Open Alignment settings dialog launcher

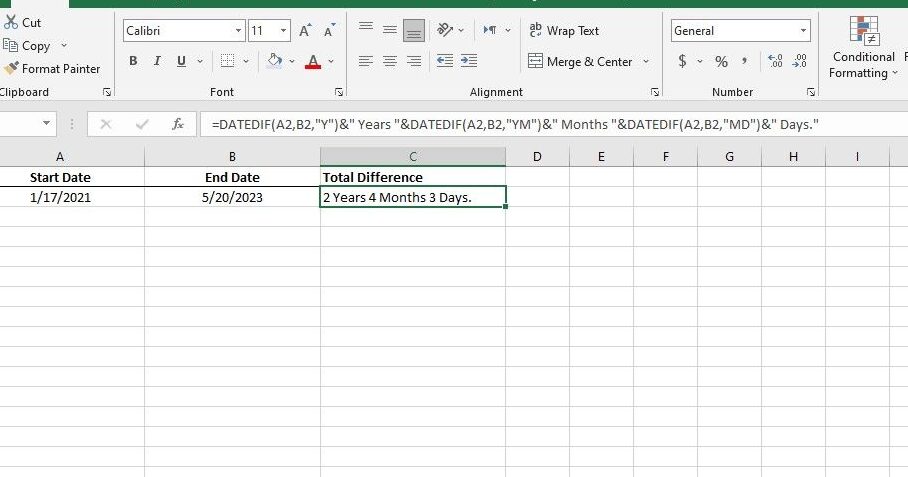(x=655, y=92)
